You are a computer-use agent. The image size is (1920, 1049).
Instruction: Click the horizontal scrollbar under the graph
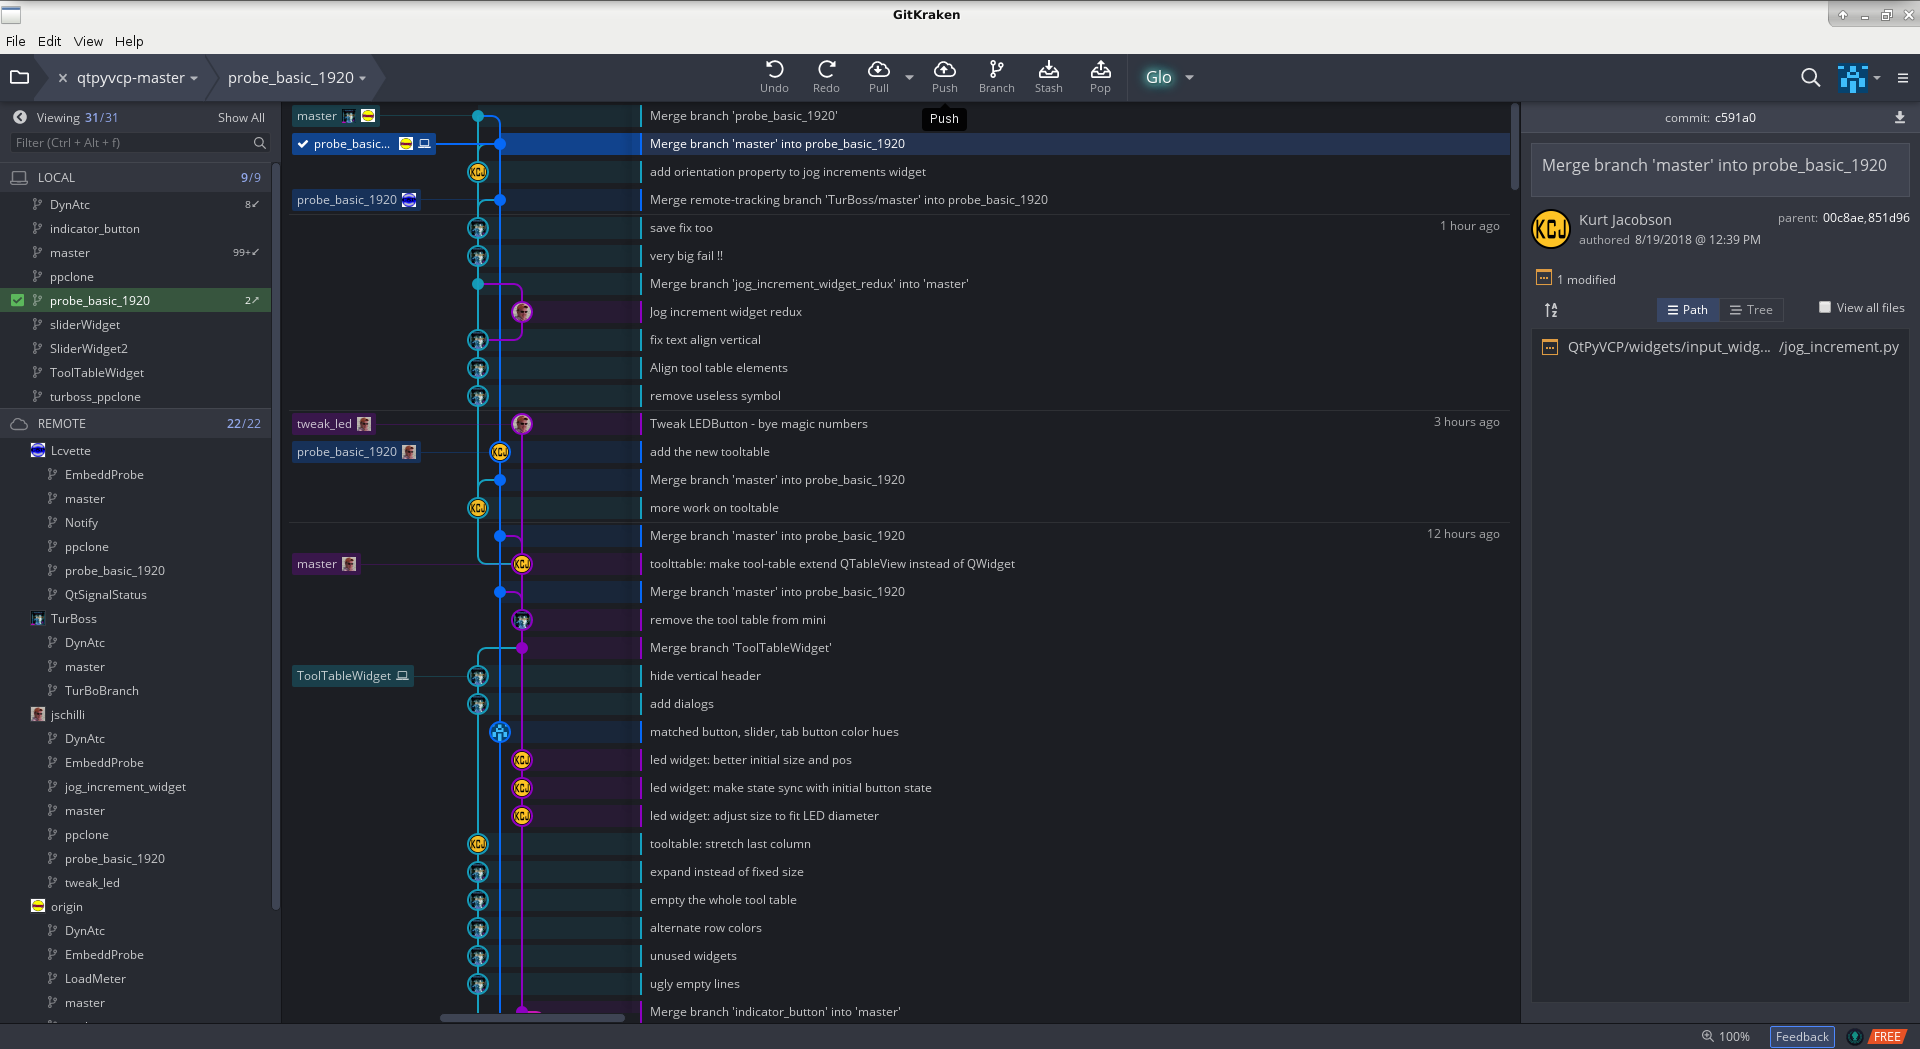532,1018
